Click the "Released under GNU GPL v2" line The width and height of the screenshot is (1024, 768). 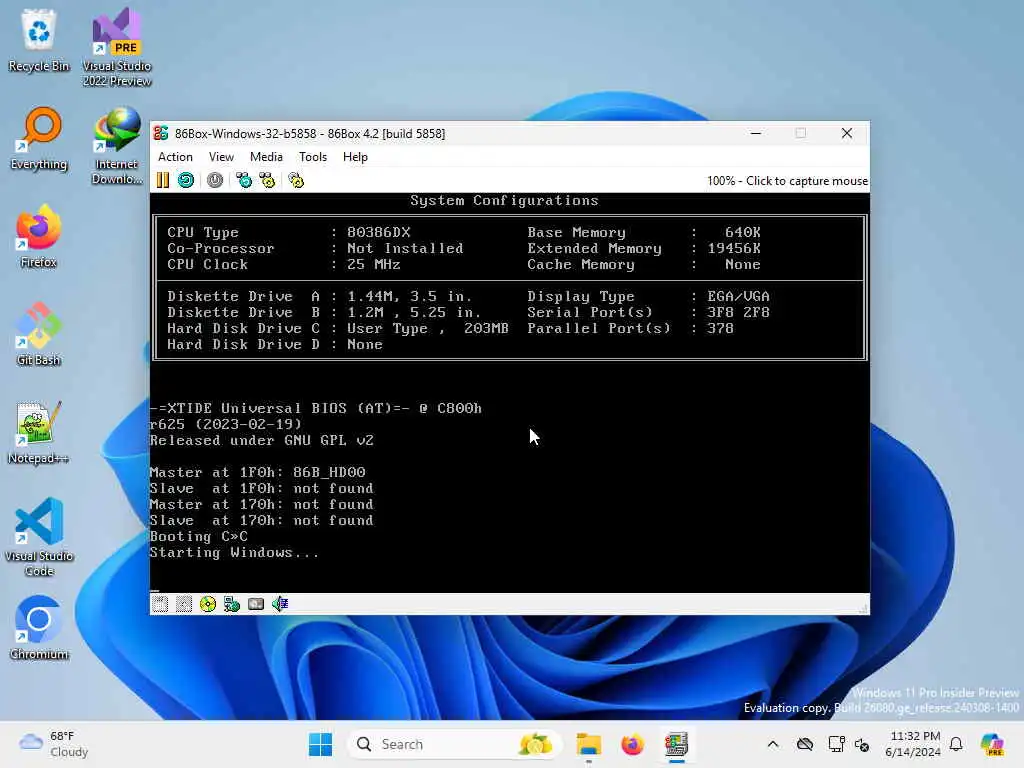click(x=261, y=440)
